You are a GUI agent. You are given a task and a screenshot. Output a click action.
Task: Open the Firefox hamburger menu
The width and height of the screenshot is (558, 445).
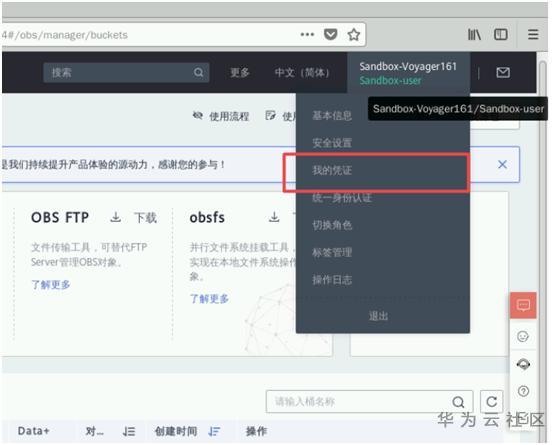coord(533,35)
